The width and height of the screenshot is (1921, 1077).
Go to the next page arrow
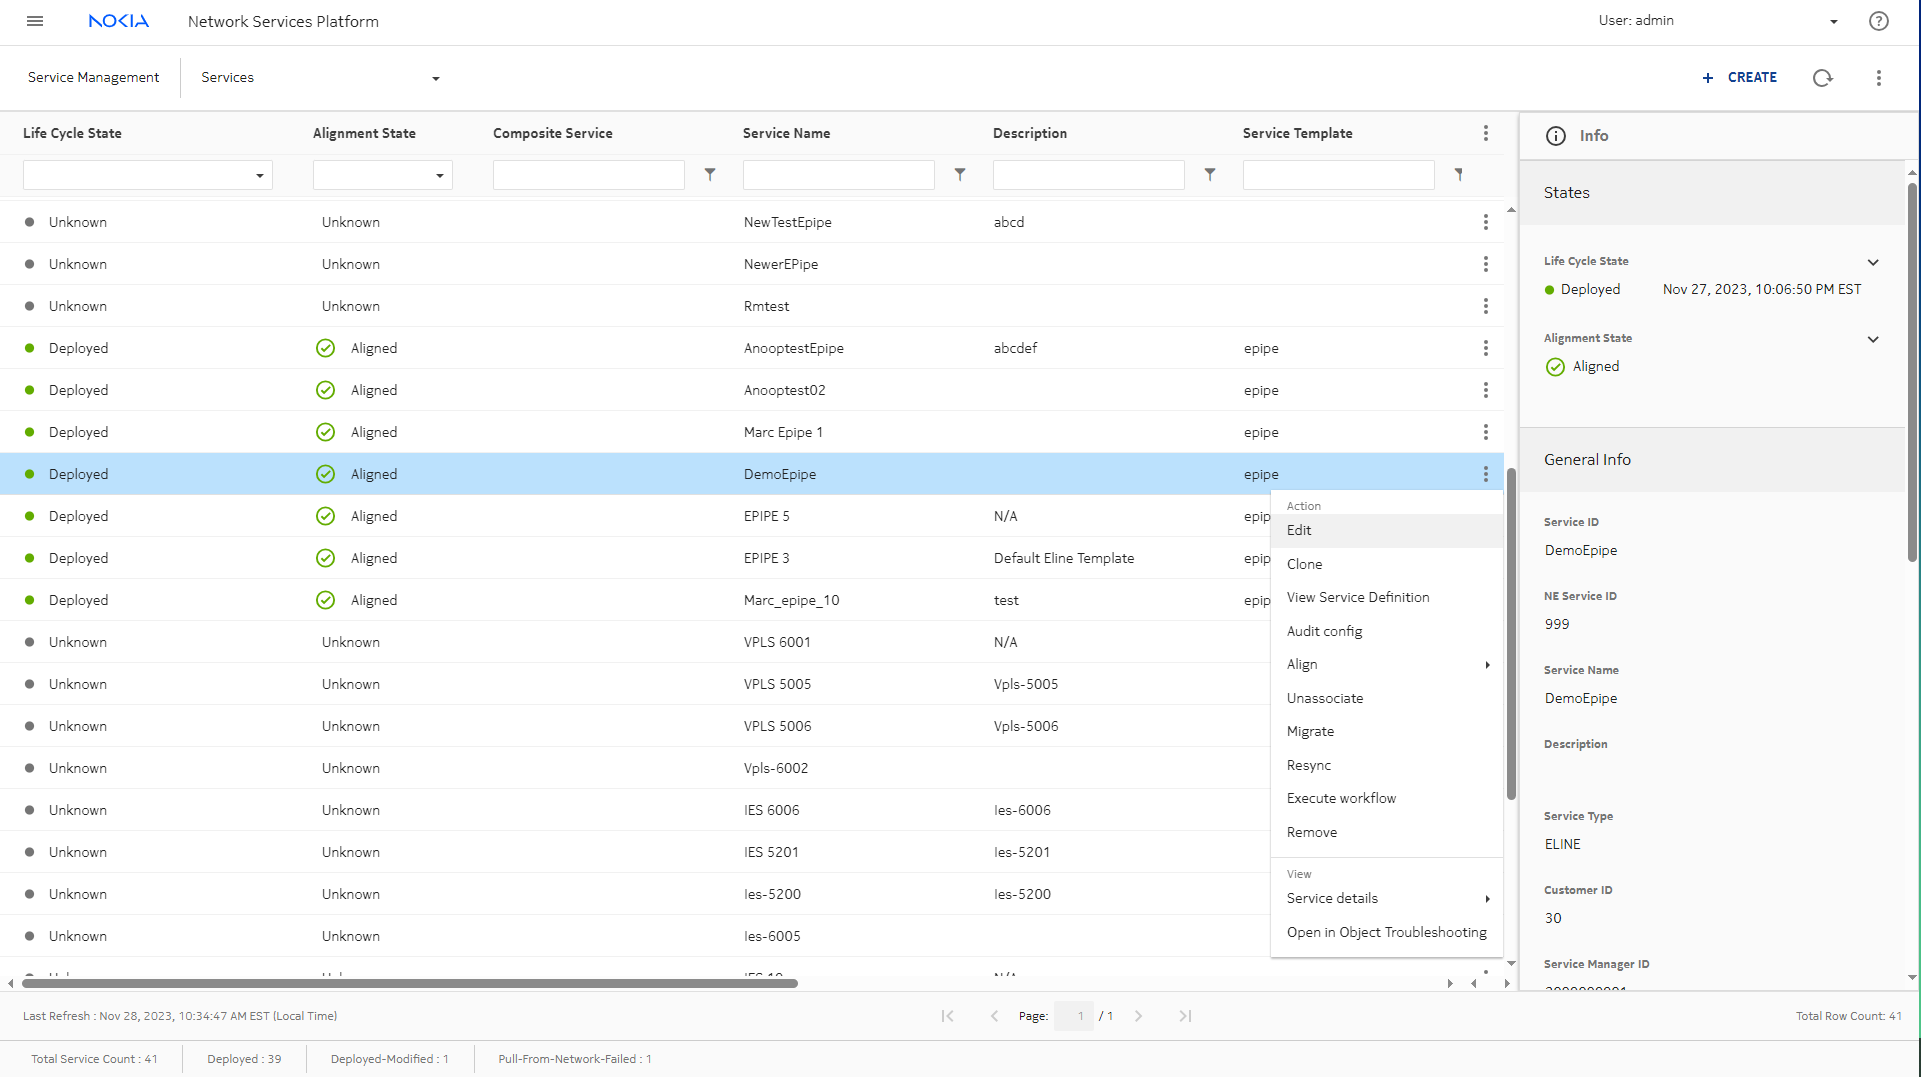[1138, 1016]
